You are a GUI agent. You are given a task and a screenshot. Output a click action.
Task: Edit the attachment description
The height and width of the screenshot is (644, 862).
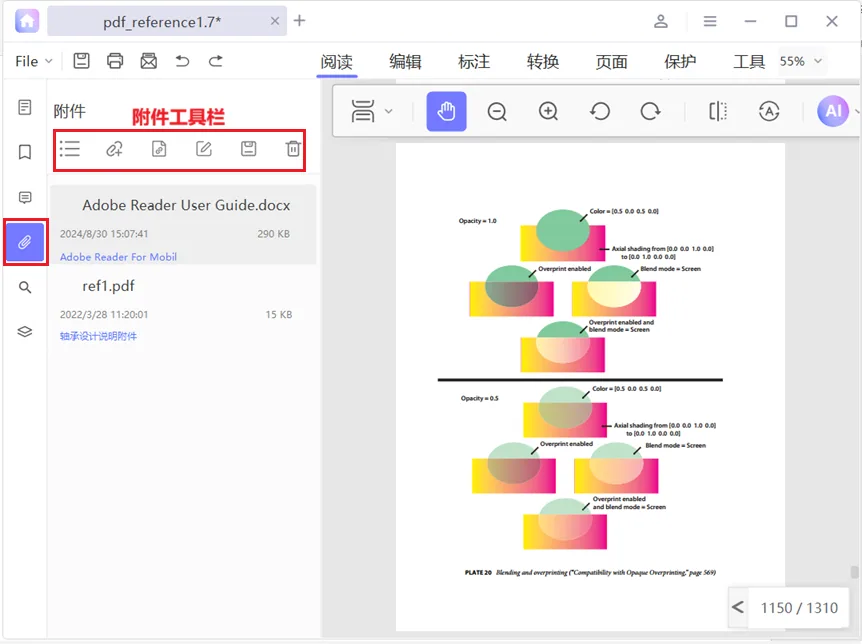[x=204, y=149]
